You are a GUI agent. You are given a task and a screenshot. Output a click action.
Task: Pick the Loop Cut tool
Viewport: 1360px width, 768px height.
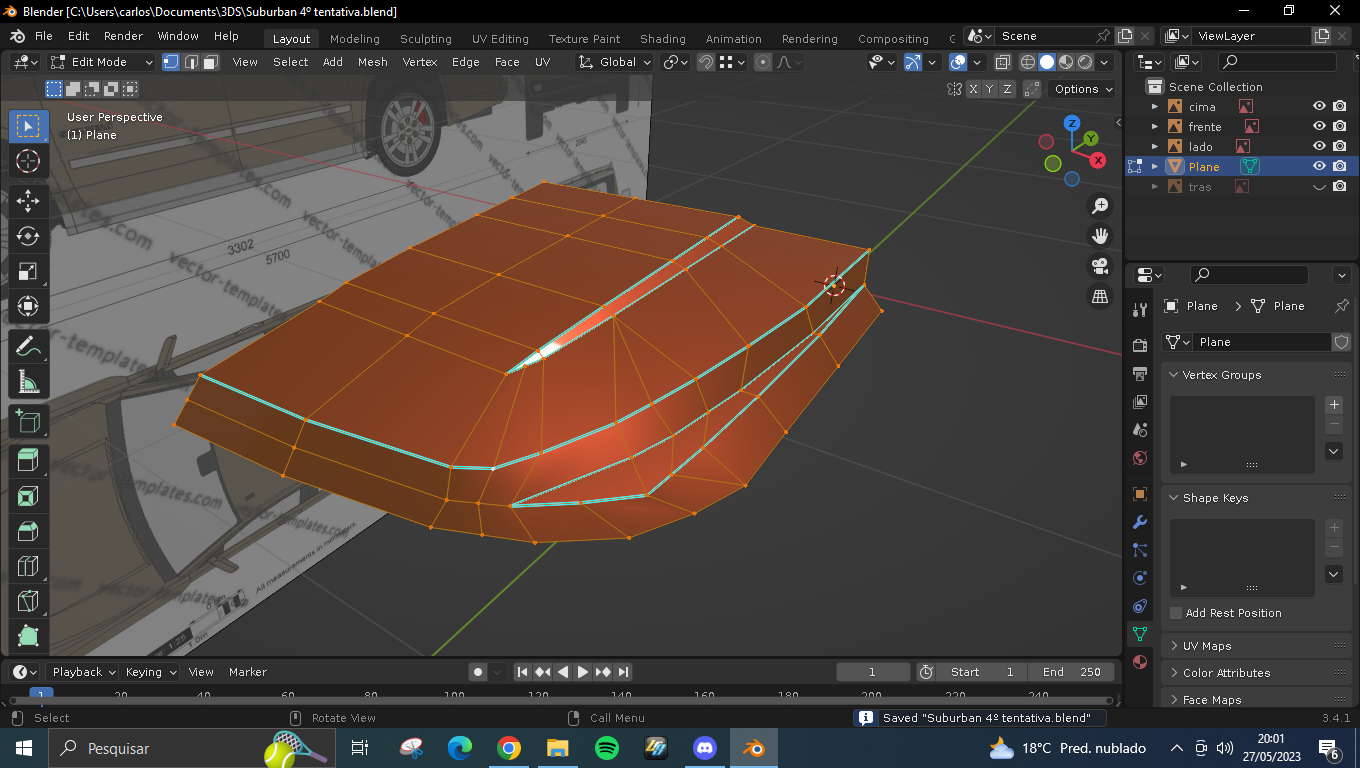(x=28, y=567)
